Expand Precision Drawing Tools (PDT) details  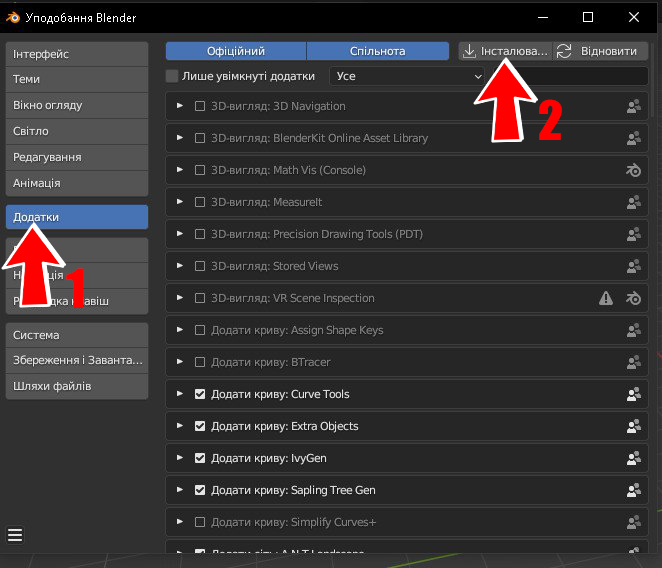tap(180, 234)
